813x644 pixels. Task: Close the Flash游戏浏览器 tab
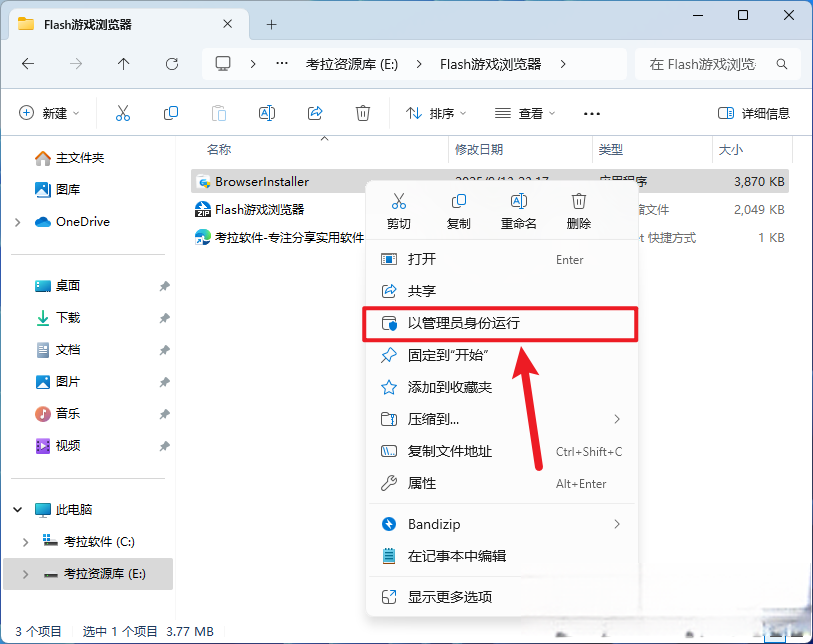click(228, 24)
